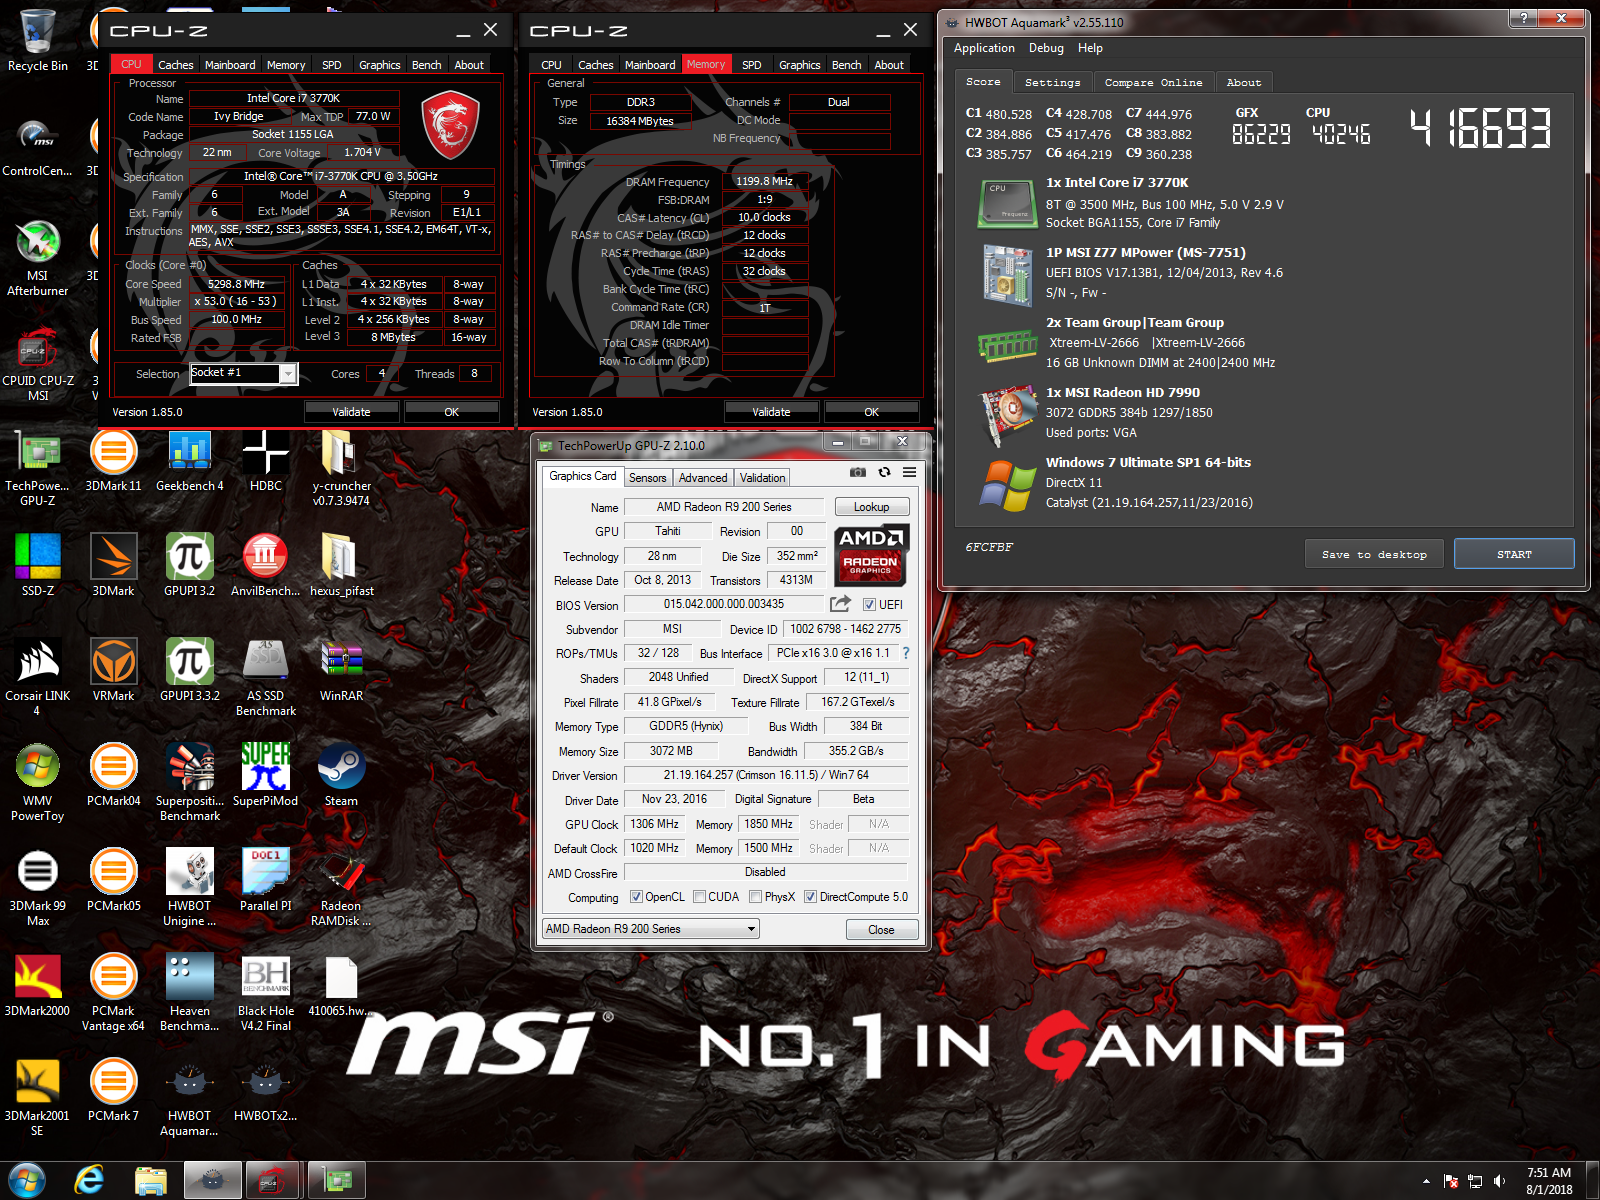Viewport: 1600px width, 1200px height.
Task: Open AMD Radeon R9 200 Series dropdown
Action: (651, 929)
